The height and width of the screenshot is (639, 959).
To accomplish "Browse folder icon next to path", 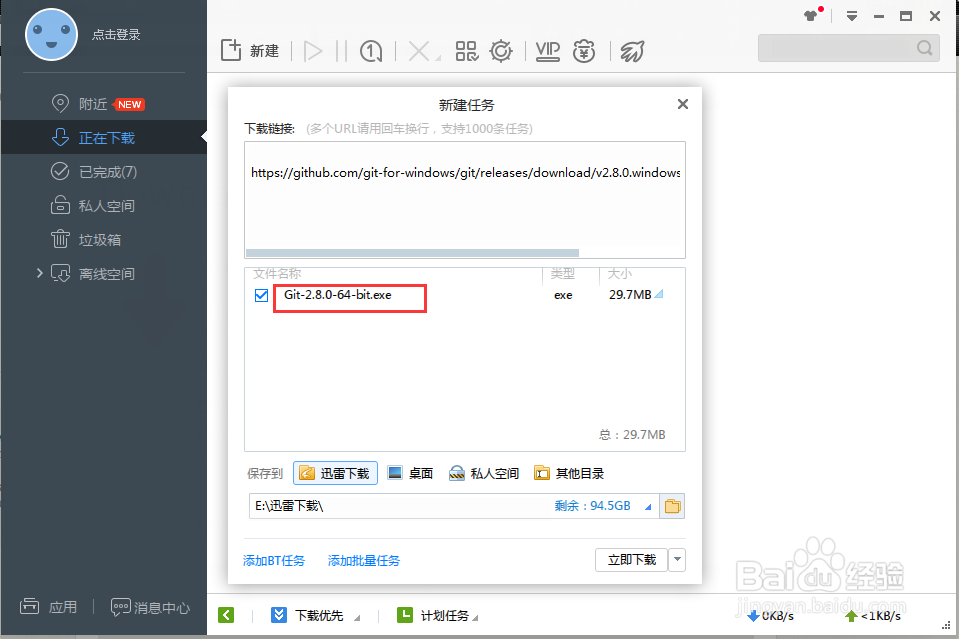I will click(x=672, y=506).
